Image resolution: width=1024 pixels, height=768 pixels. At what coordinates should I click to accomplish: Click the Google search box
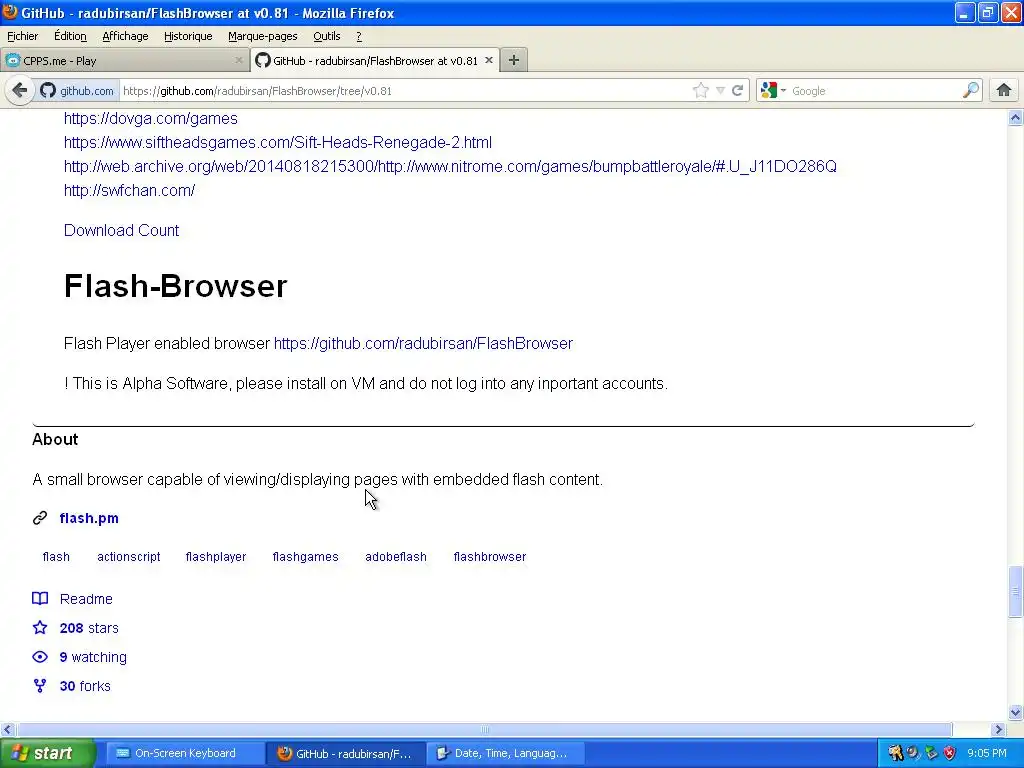[x=874, y=91]
